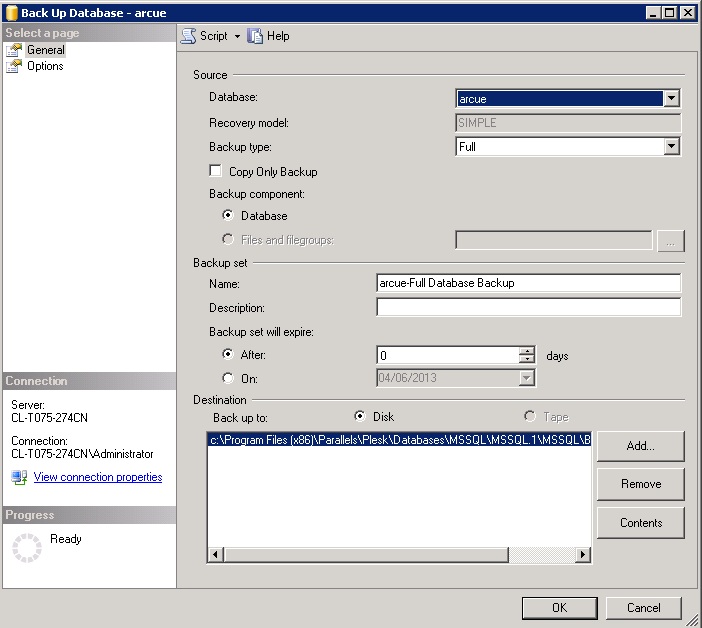The width and height of the screenshot is (702, 628).
Task: Click the Description input field
Action: point(528,307)
